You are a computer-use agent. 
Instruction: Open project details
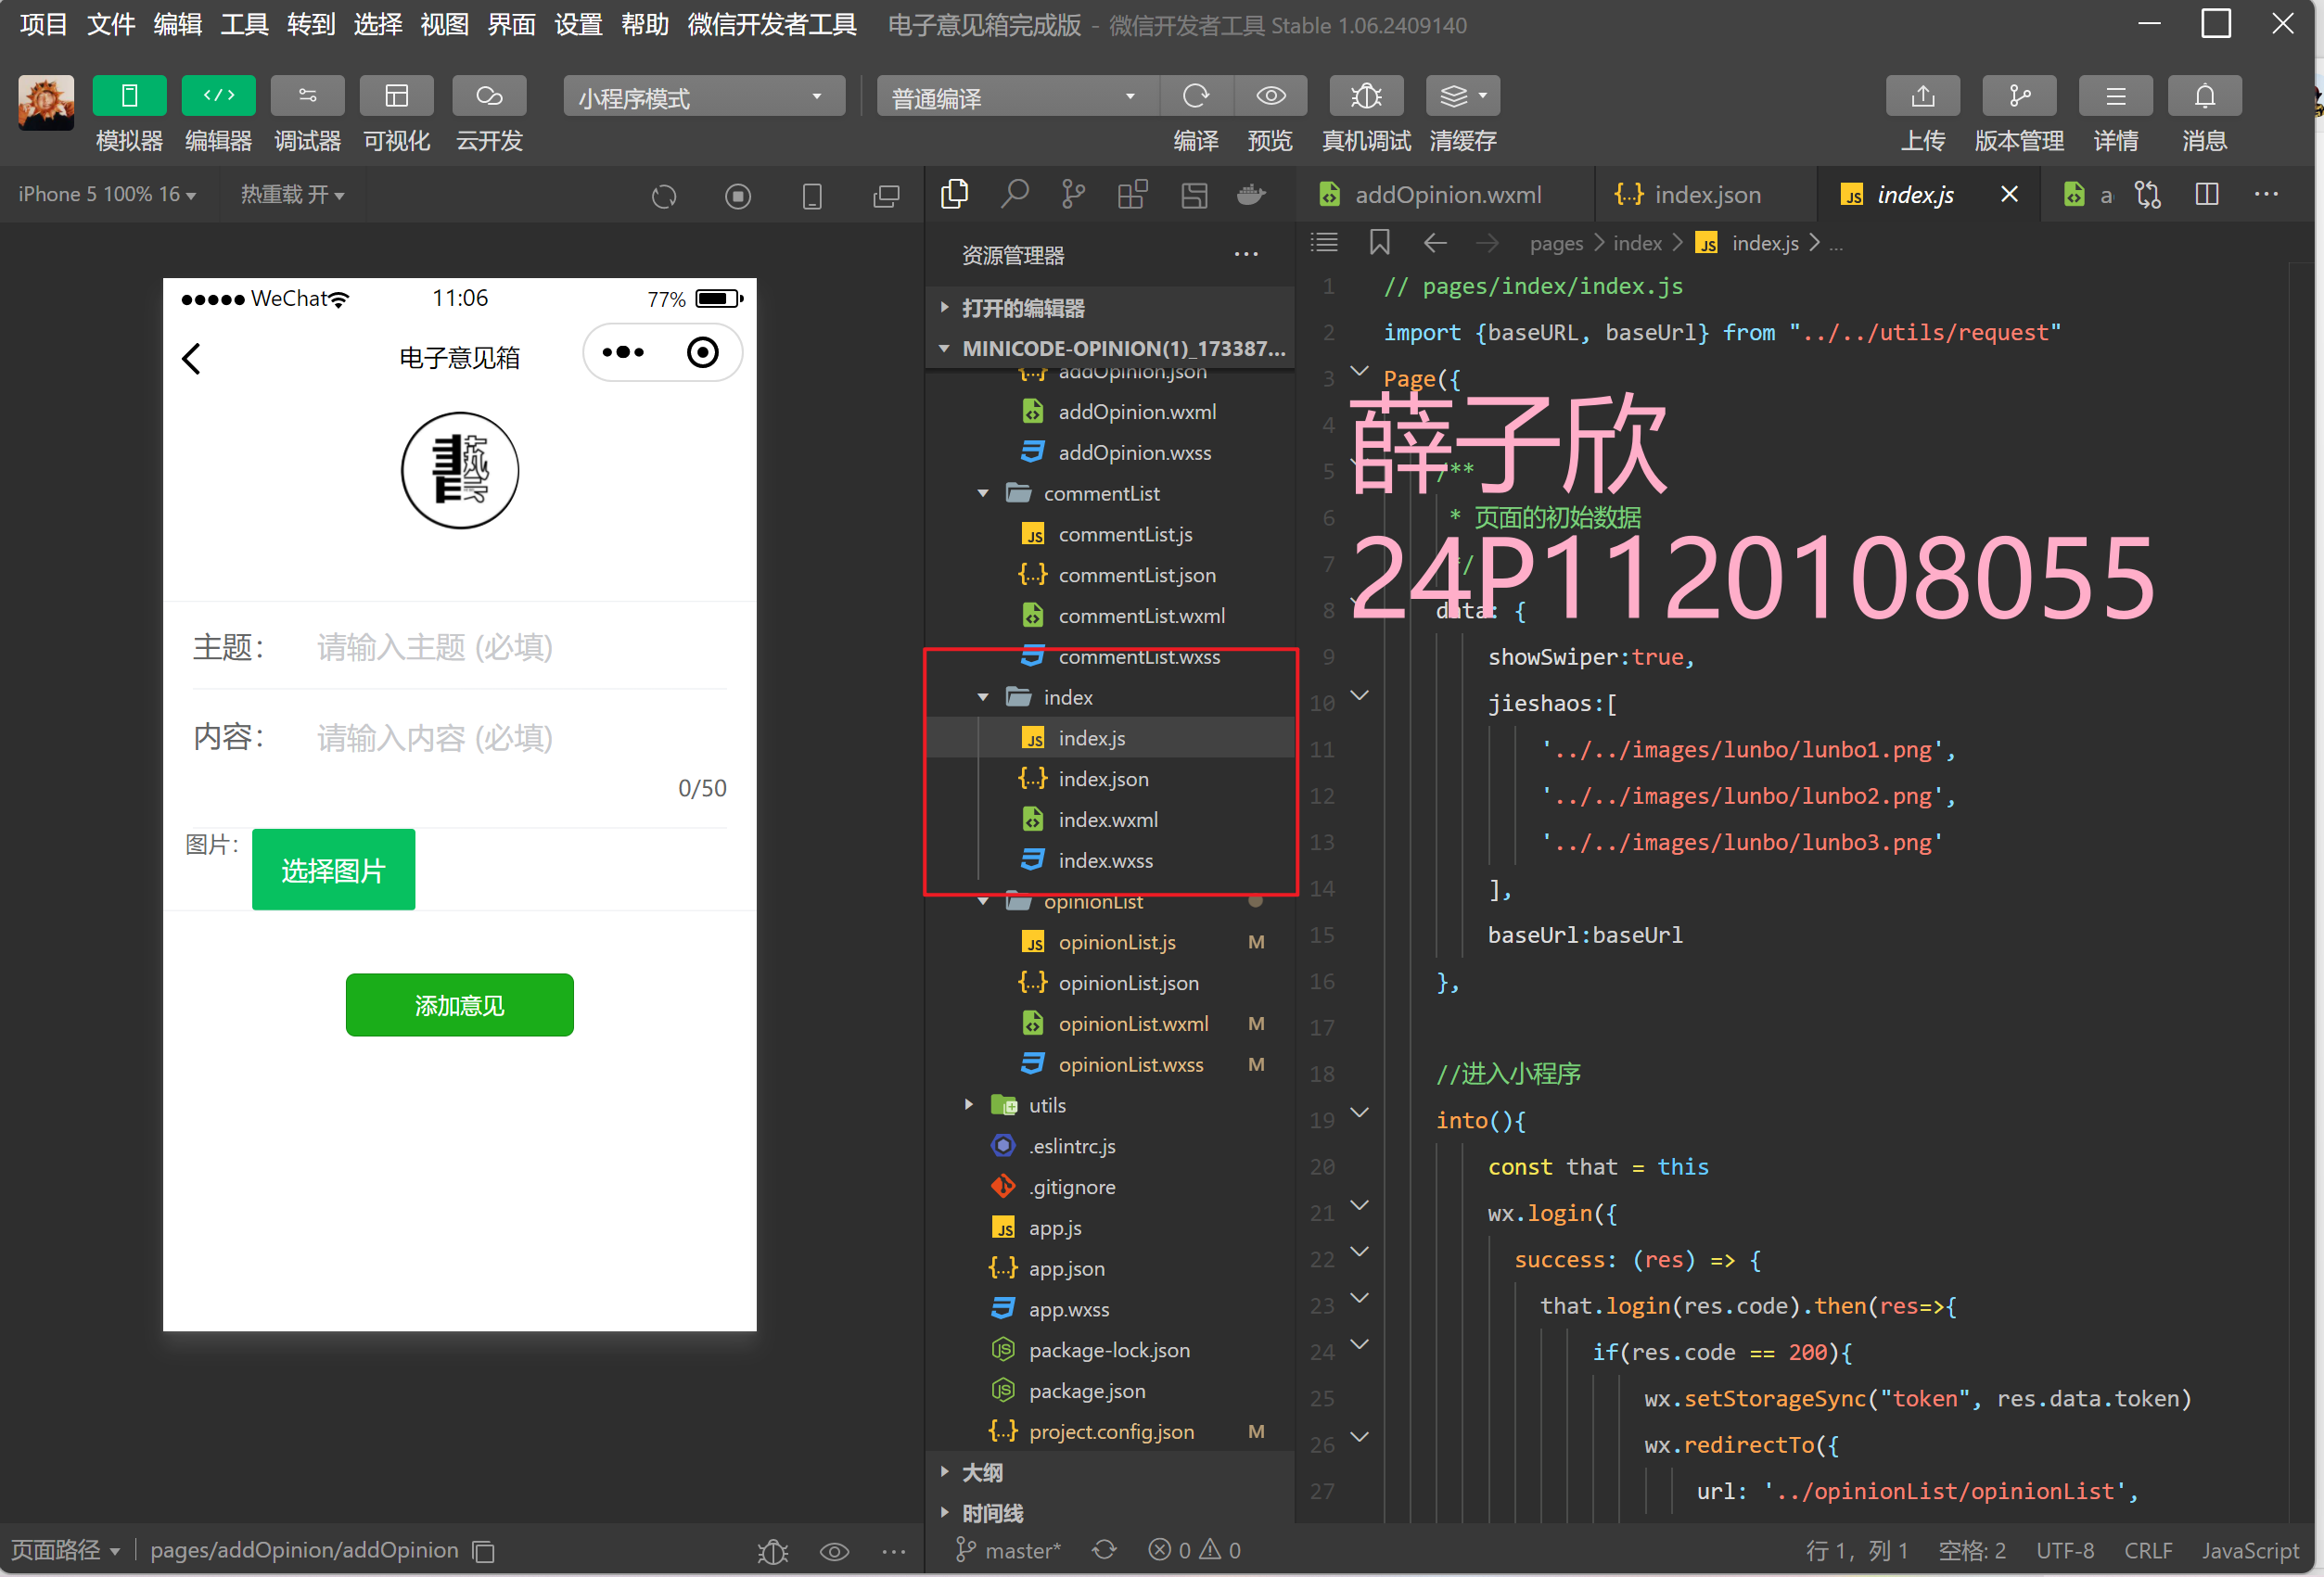click(x=2115, y=96)
